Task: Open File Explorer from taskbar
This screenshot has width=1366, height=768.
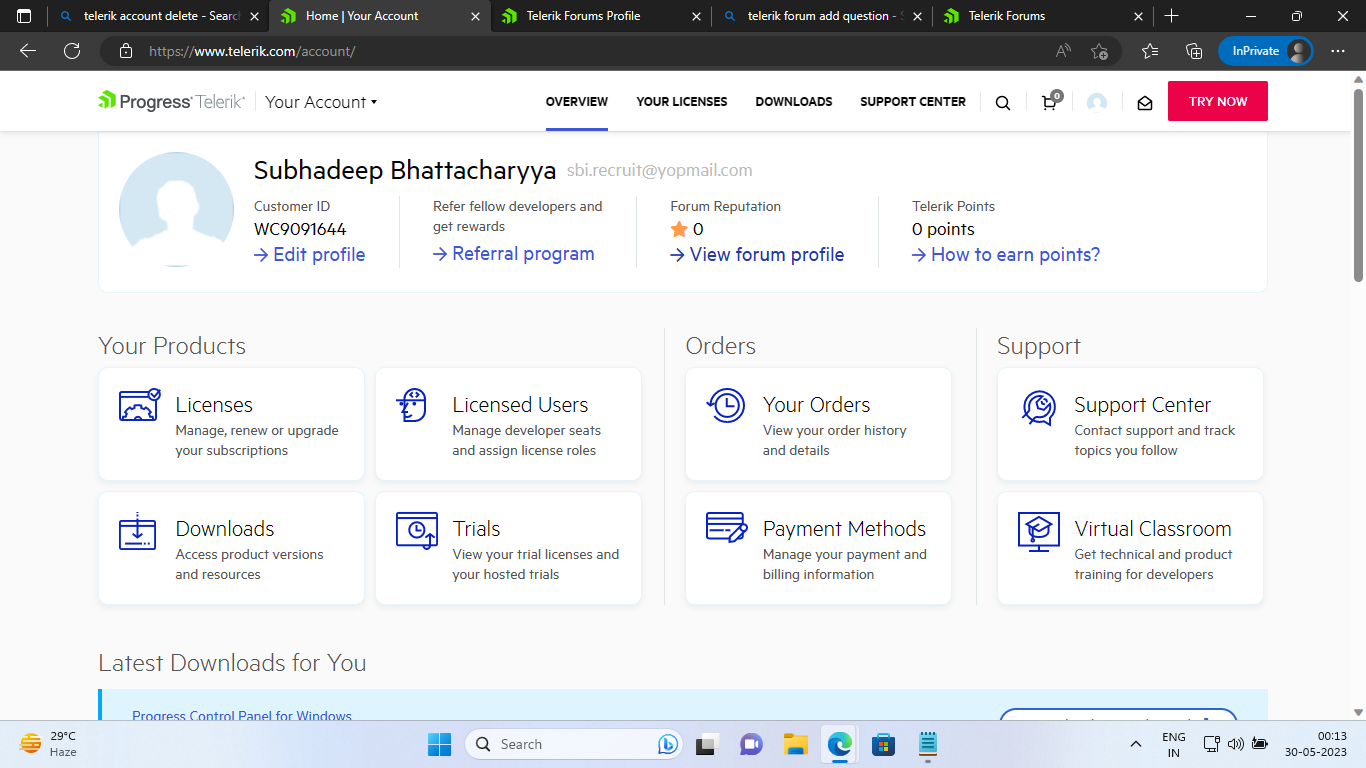Action: click(x=795, y=744)
